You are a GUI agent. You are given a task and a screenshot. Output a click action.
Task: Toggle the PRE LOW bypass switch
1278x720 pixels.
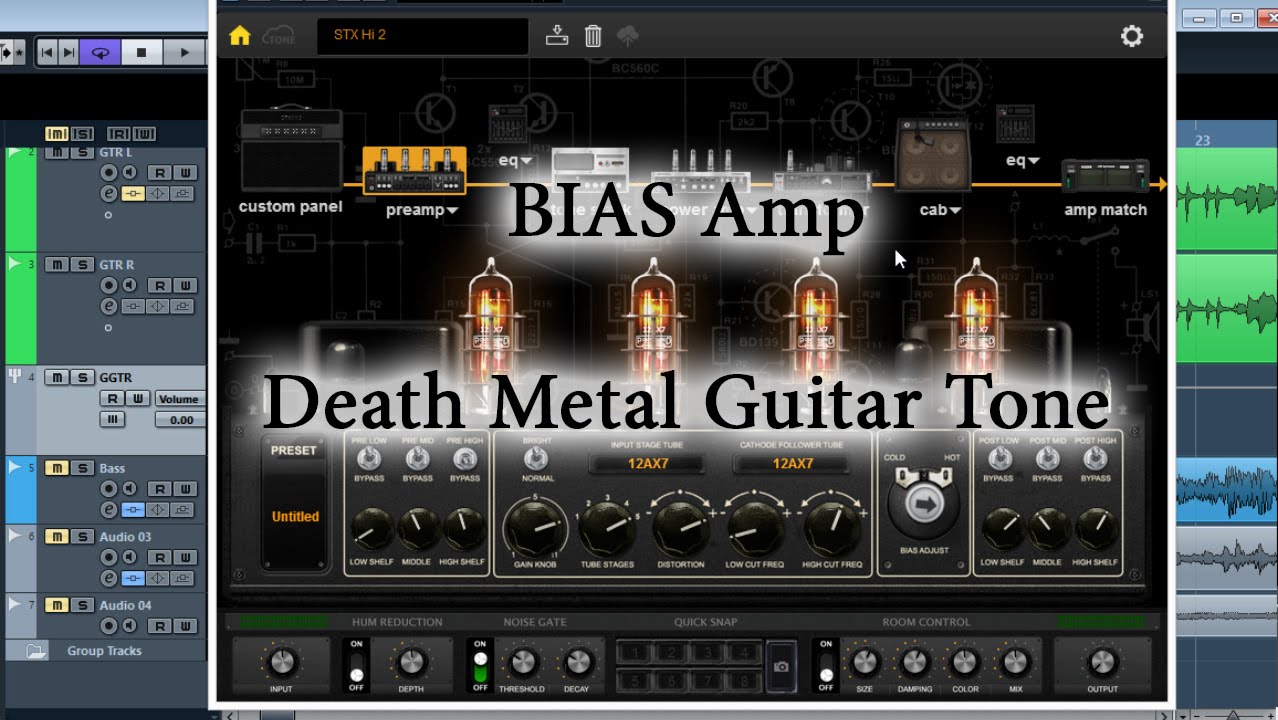[x=369, y=459]
